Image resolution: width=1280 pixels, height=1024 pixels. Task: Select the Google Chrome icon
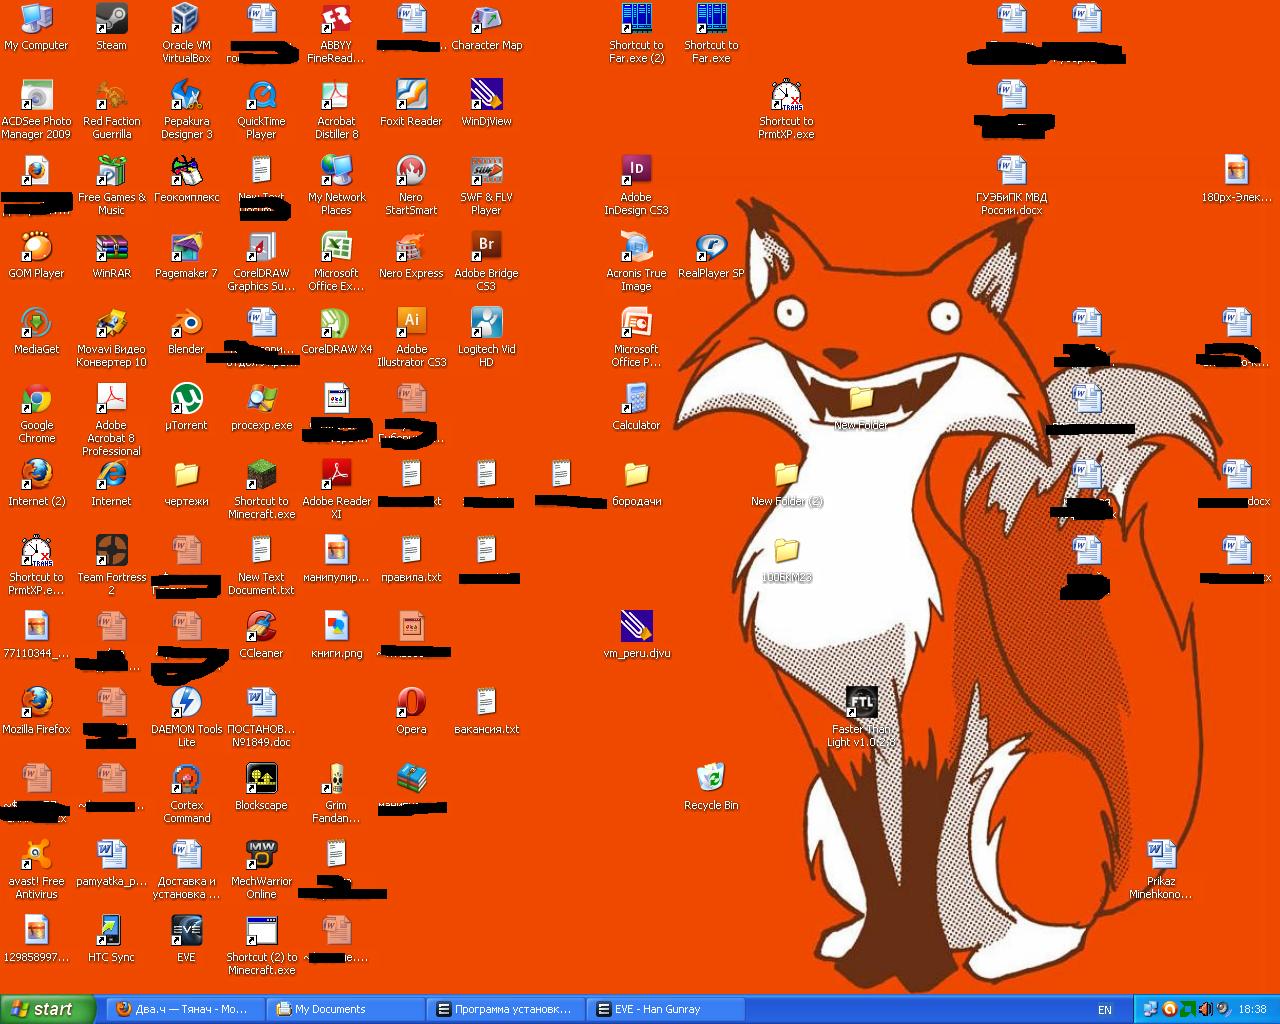pyautogui.click(x=36, y=414)
